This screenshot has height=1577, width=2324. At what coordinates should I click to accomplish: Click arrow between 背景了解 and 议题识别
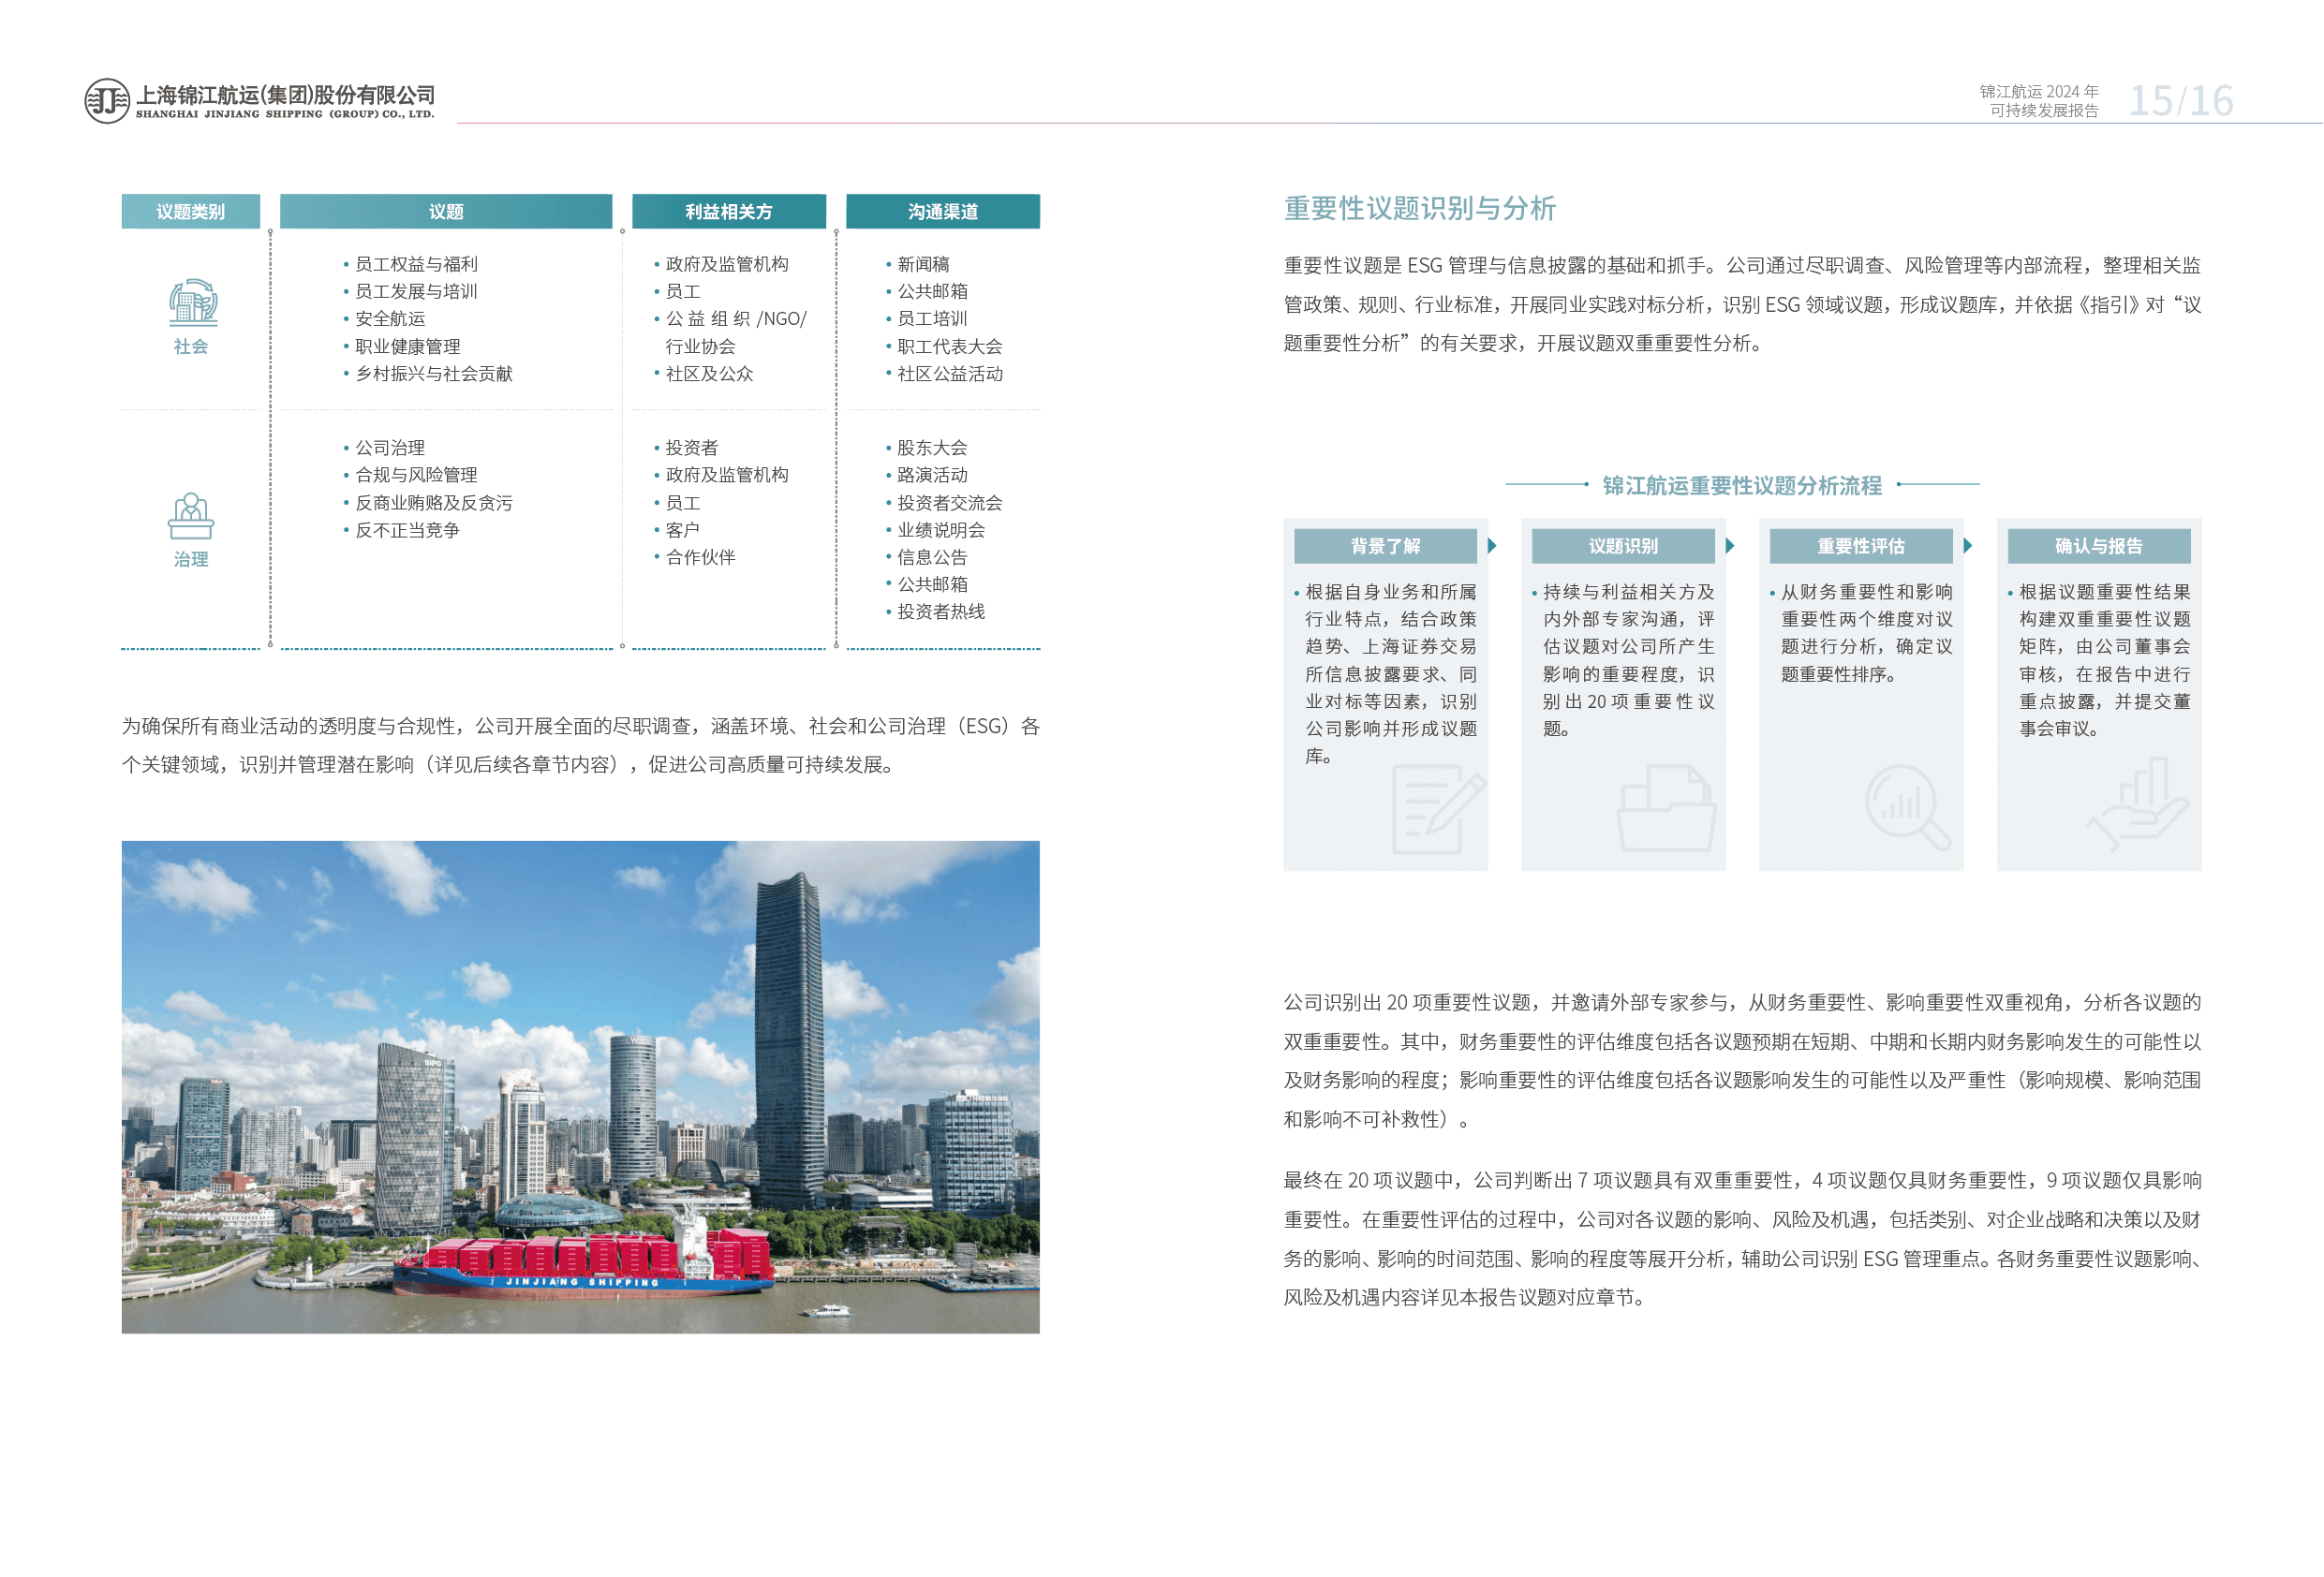1493,546
